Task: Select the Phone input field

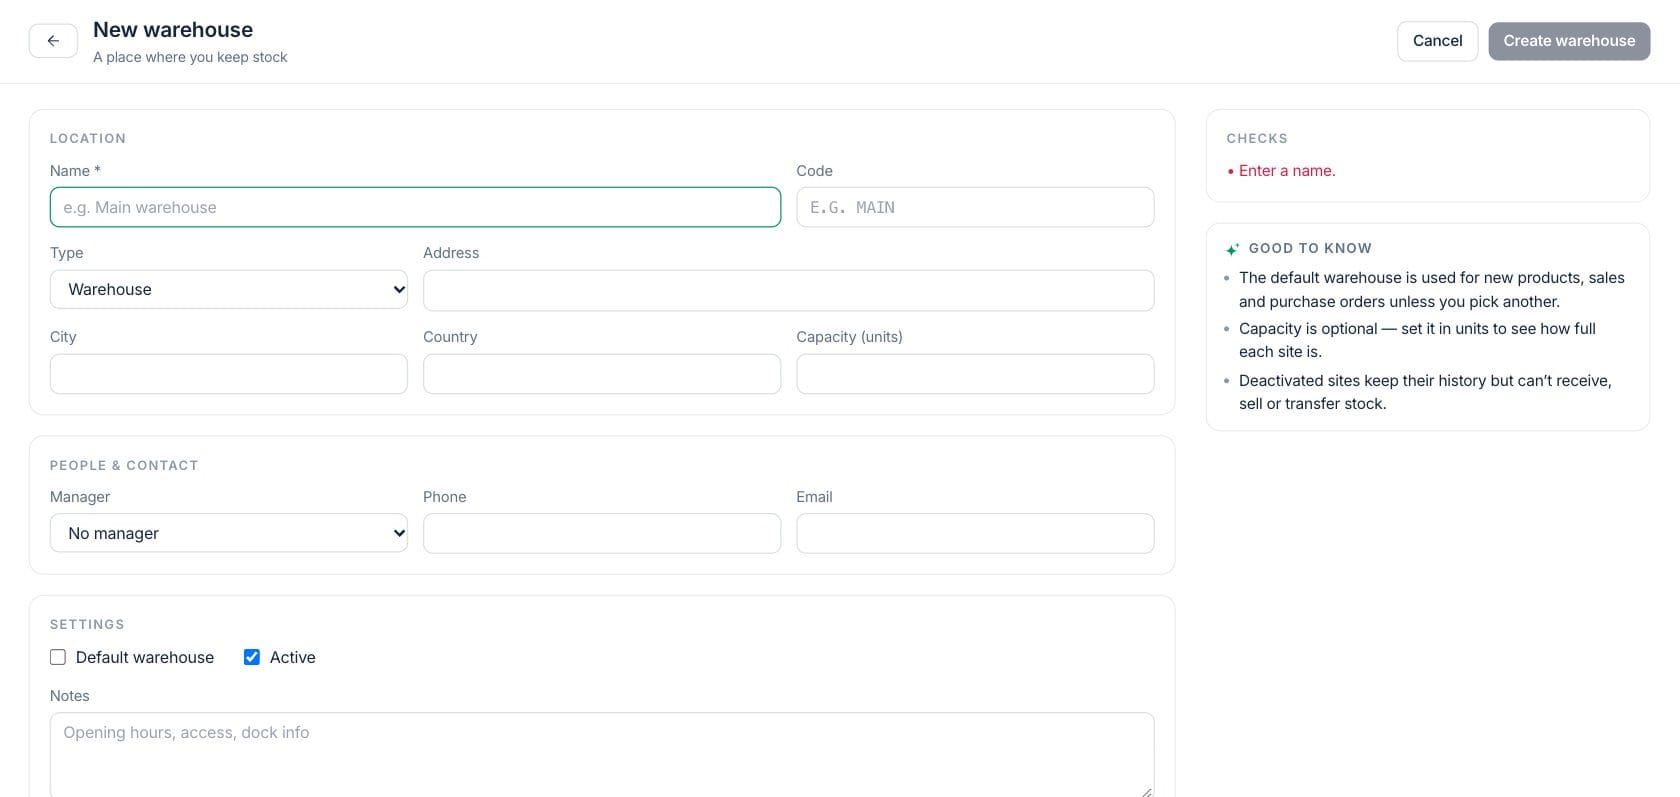Action: click(x=602, y=533)
